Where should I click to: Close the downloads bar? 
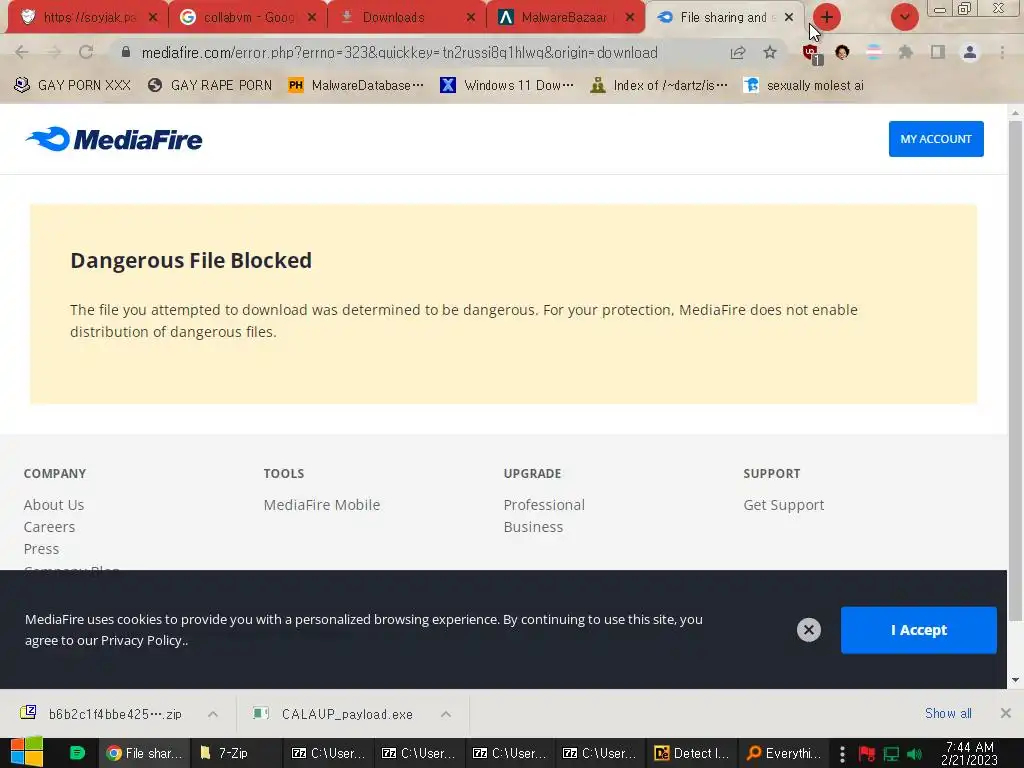point(1006,713)
